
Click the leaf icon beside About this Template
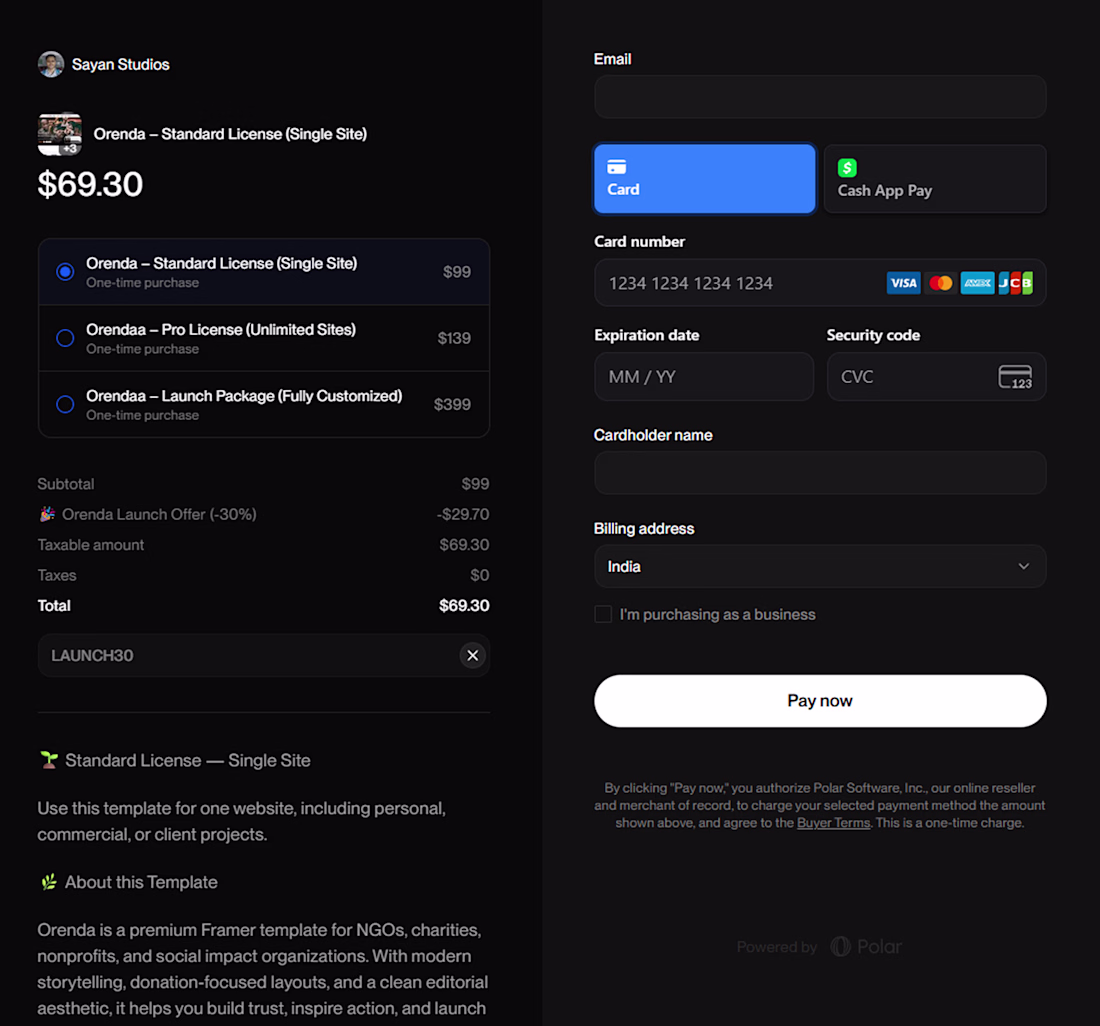(49, 882)
